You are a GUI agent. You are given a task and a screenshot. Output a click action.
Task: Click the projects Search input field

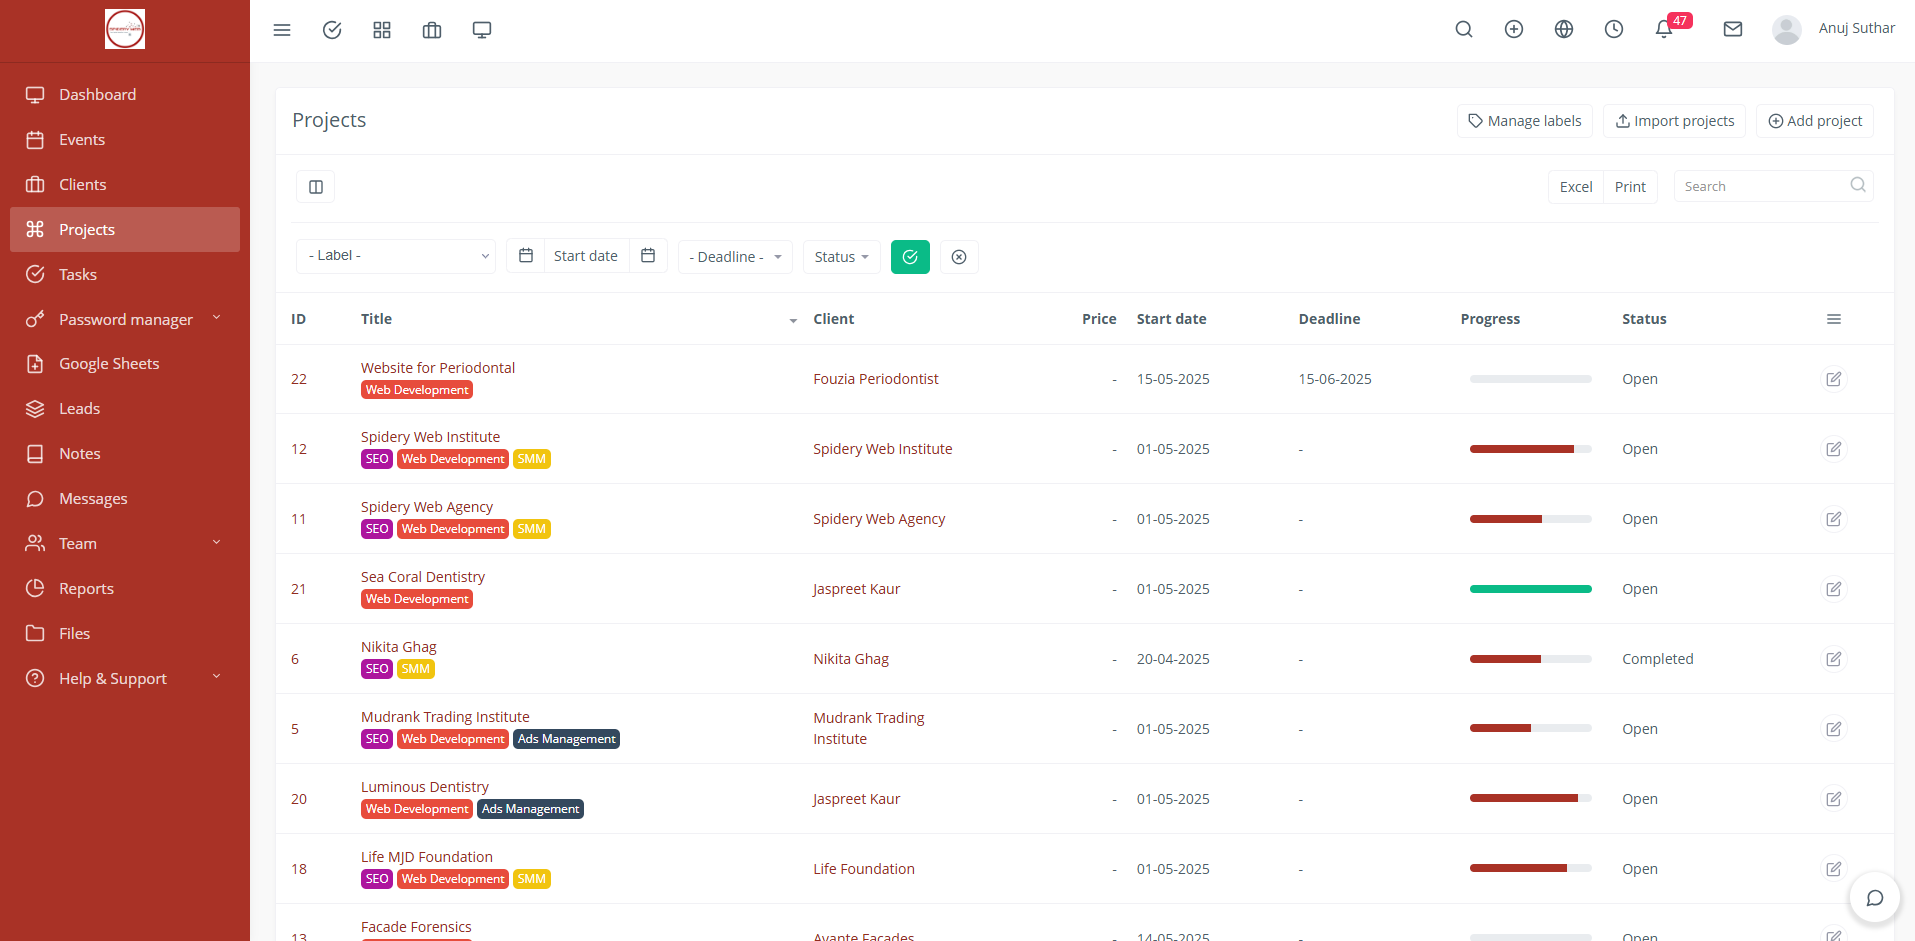pyautogui.click(x=1773, y=186)
